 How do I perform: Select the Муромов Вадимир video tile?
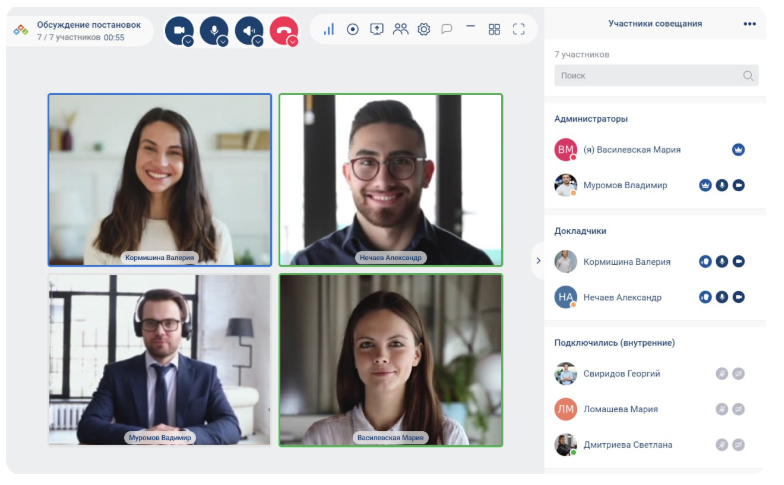point(160,360)
